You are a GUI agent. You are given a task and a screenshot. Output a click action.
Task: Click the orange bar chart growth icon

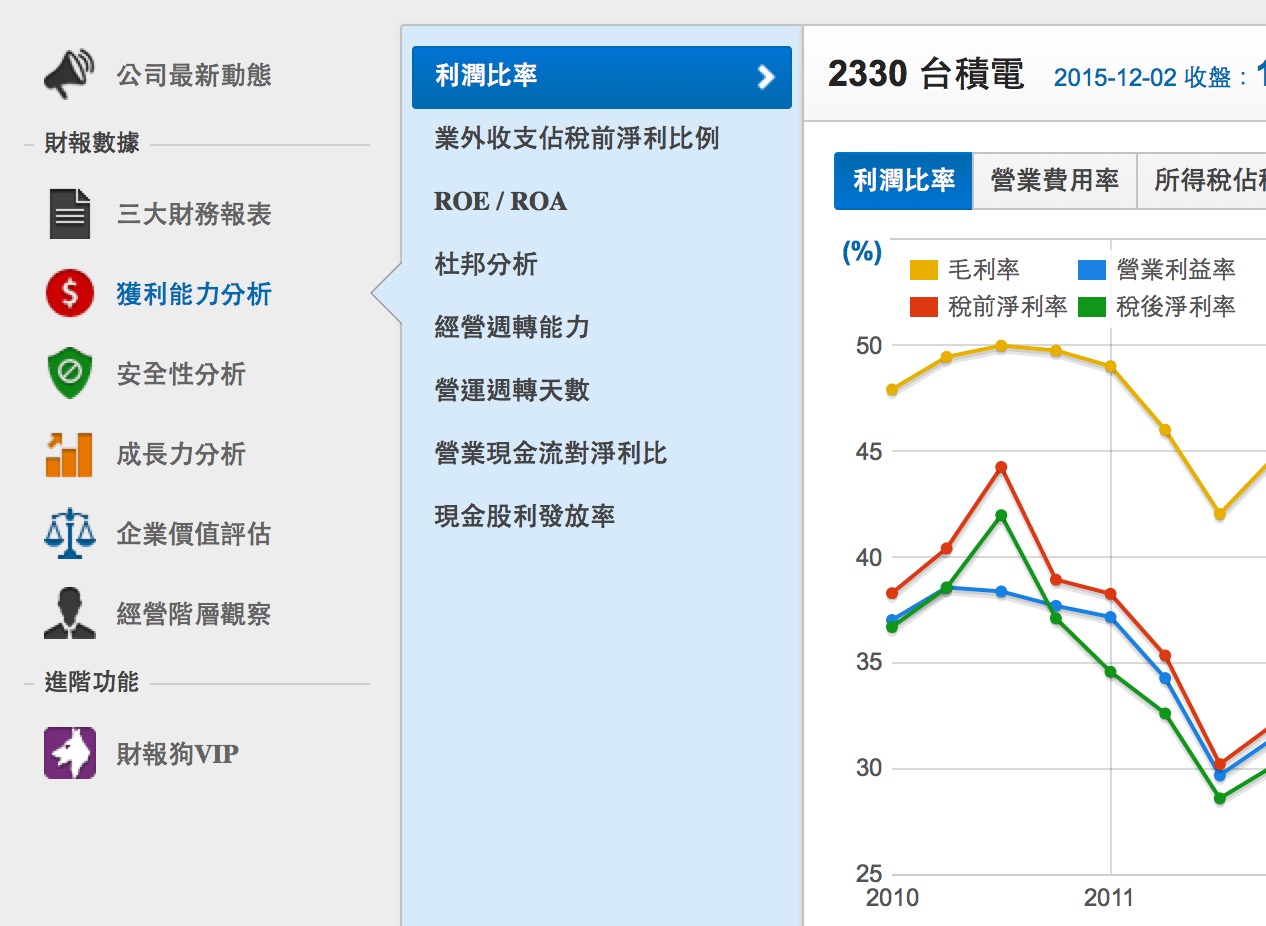pyautogui.click(x=69, y=454)
